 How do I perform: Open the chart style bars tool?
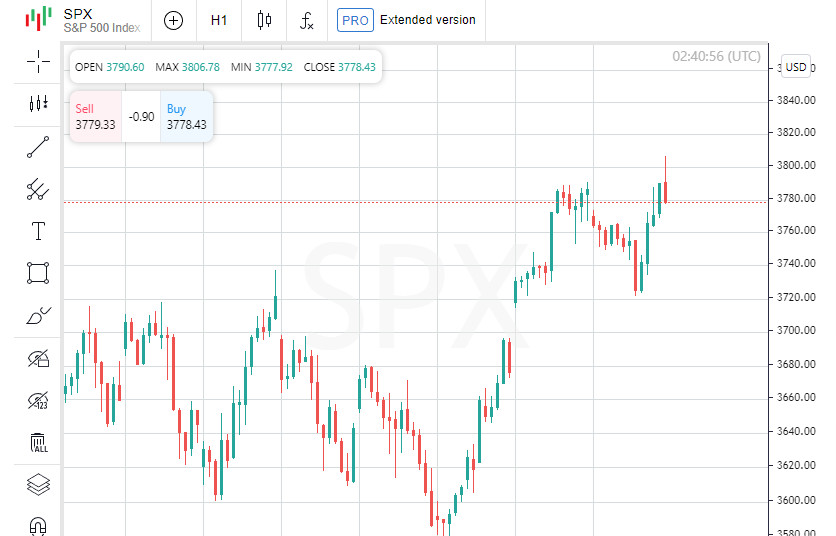(38, 103)
